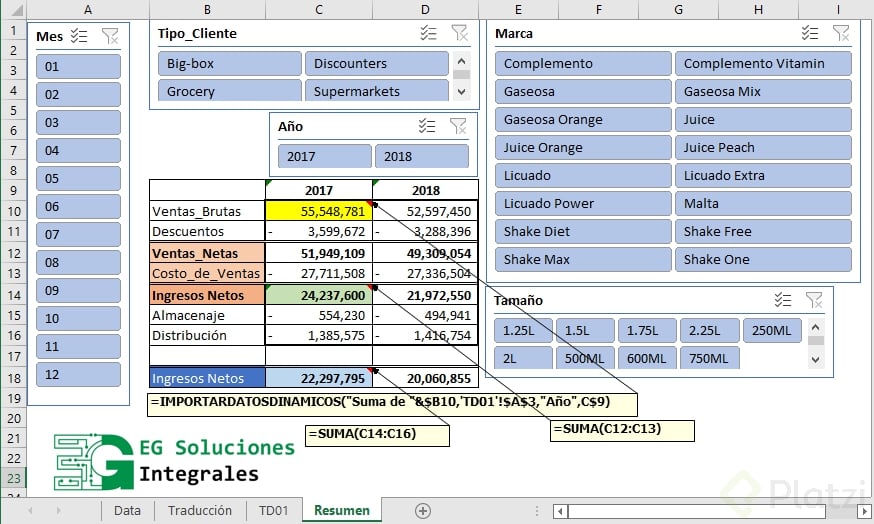Toggle multi-select in Mes slicer

point(79,36)
